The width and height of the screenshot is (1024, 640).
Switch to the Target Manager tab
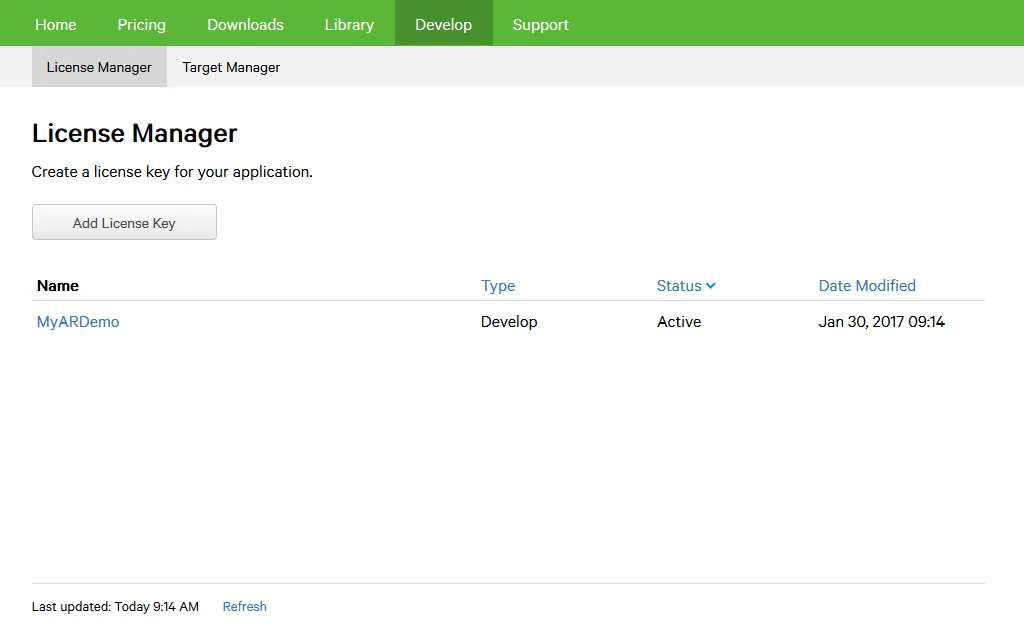point(230,67)
